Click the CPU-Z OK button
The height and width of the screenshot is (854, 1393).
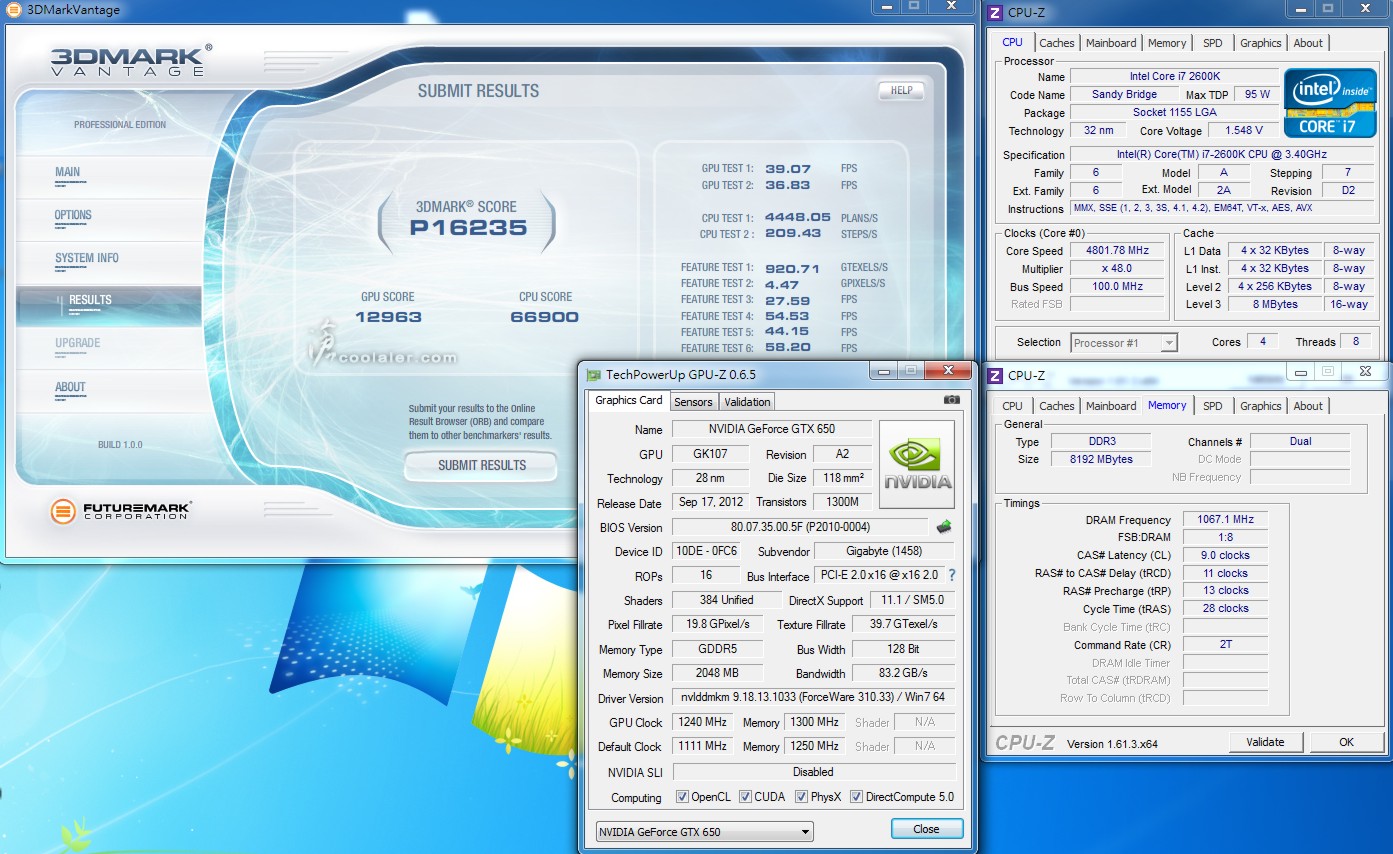tap(1346, 742)
